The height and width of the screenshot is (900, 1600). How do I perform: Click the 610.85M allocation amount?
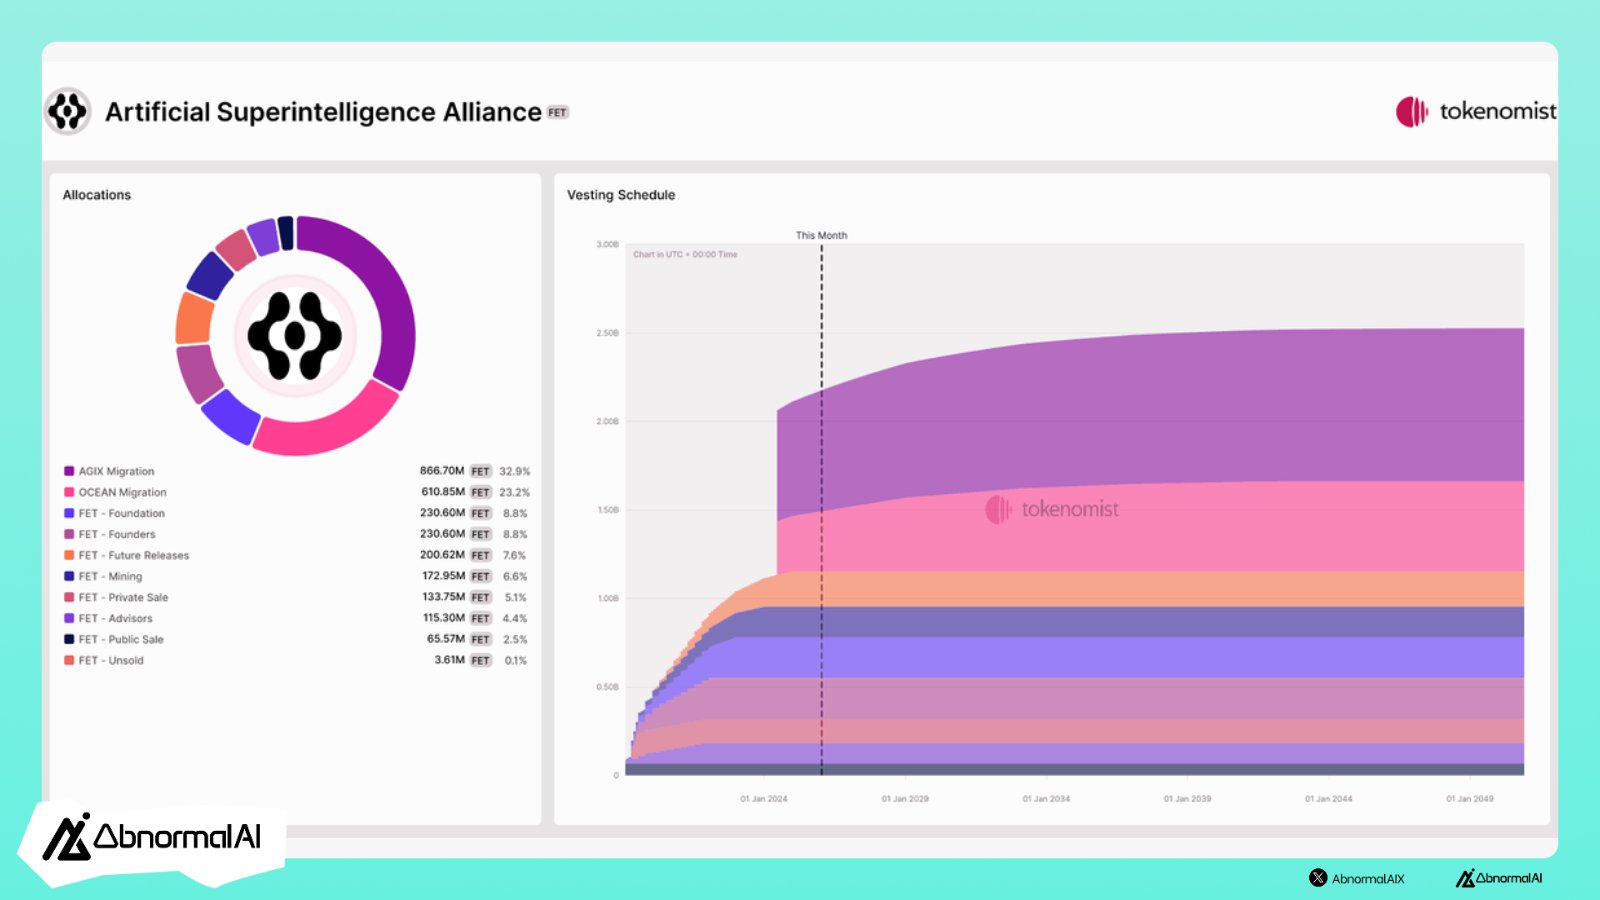pos(443,492)
